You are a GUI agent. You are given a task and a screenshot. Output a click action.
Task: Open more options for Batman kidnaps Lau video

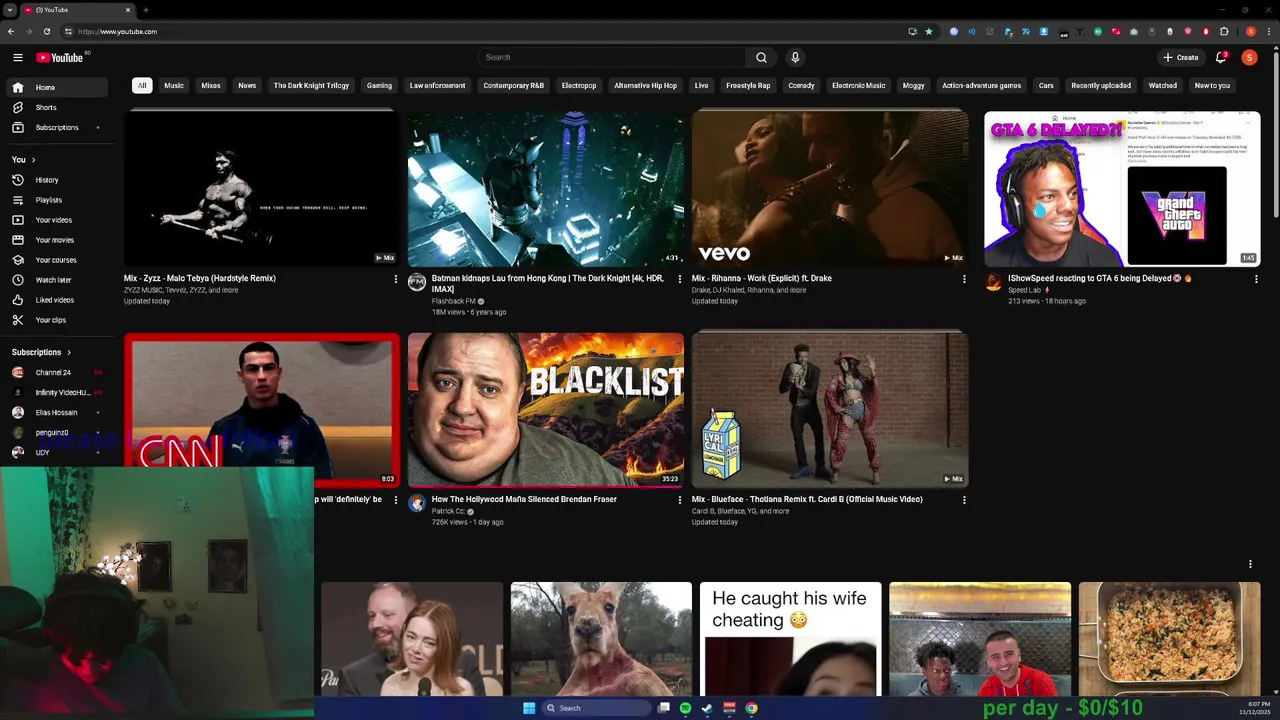point(679,279)
